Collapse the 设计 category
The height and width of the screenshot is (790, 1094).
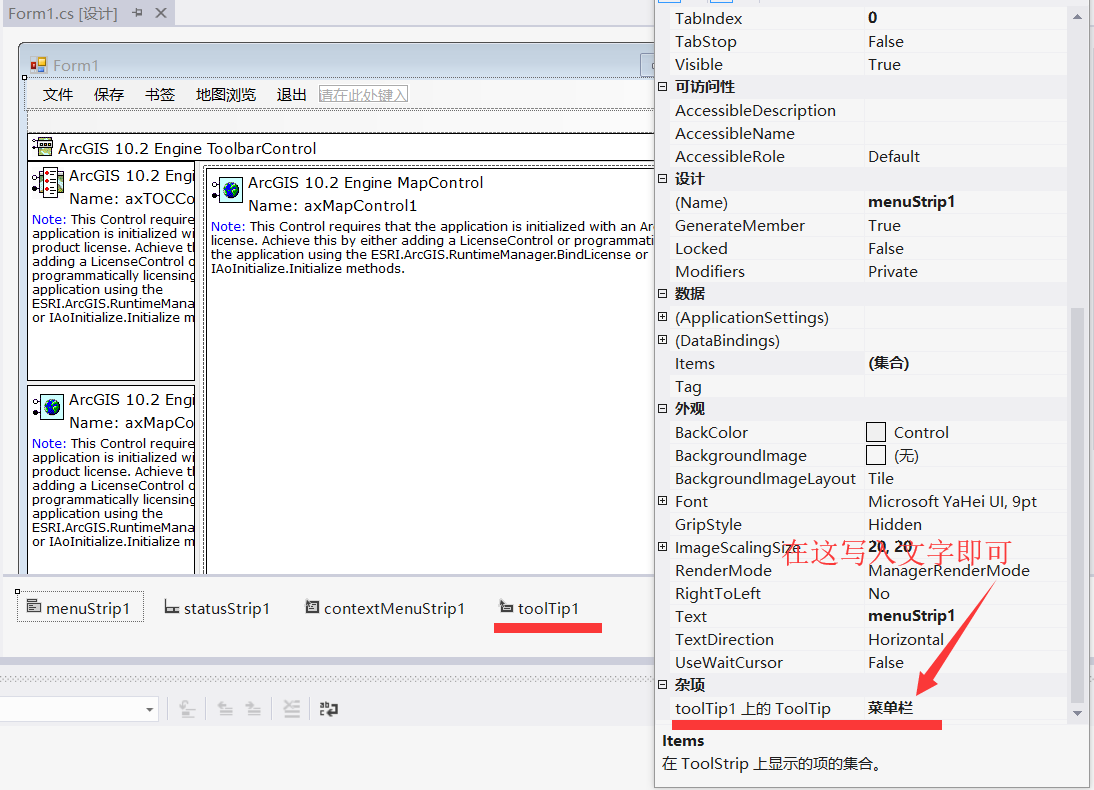(662, 179)
